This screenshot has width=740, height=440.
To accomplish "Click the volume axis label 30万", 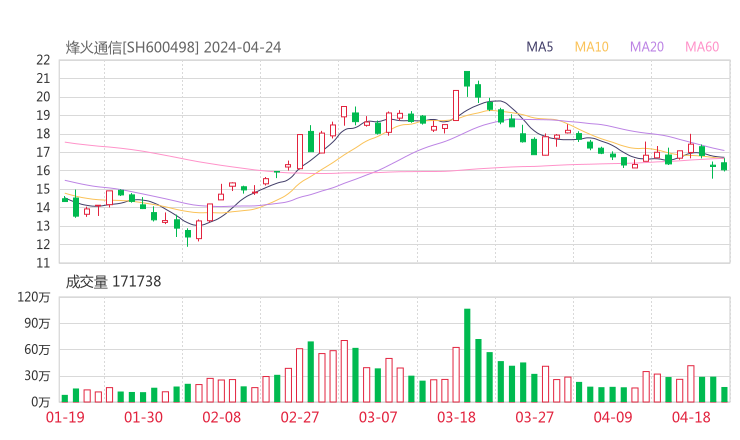I will 37,376.
